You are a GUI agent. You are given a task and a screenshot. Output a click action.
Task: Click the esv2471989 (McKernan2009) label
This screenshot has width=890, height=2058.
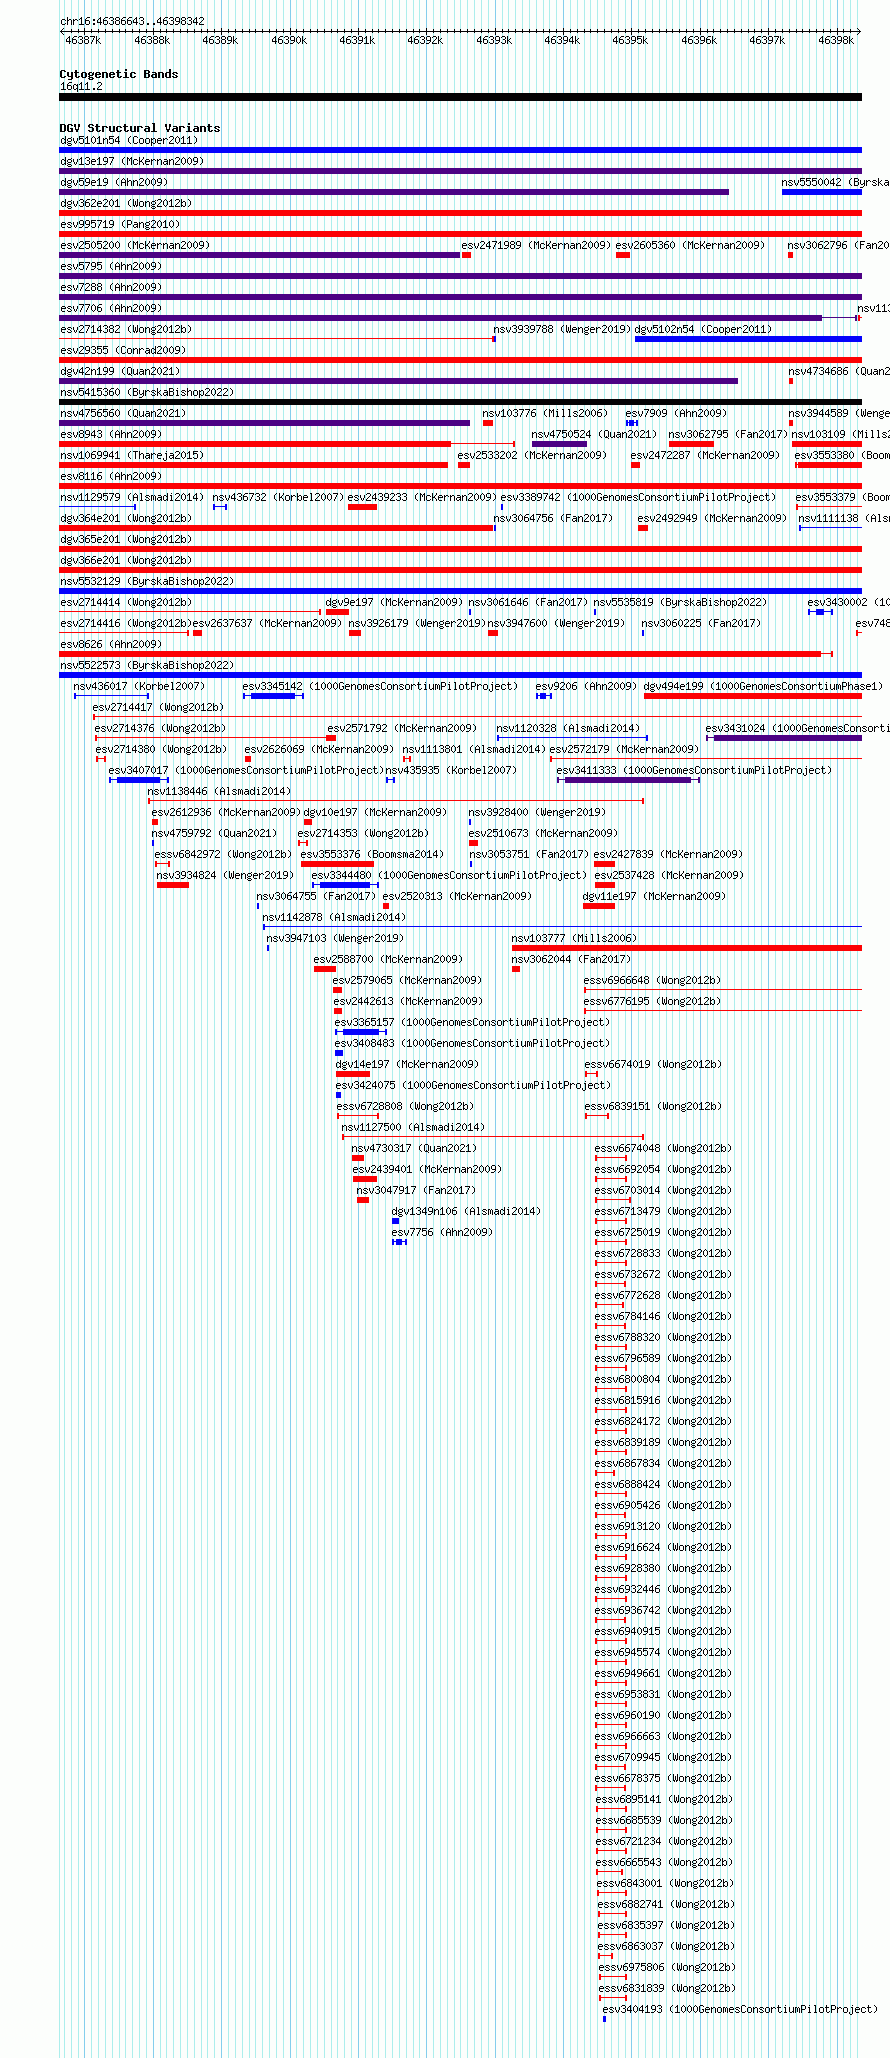pos(536,245)
